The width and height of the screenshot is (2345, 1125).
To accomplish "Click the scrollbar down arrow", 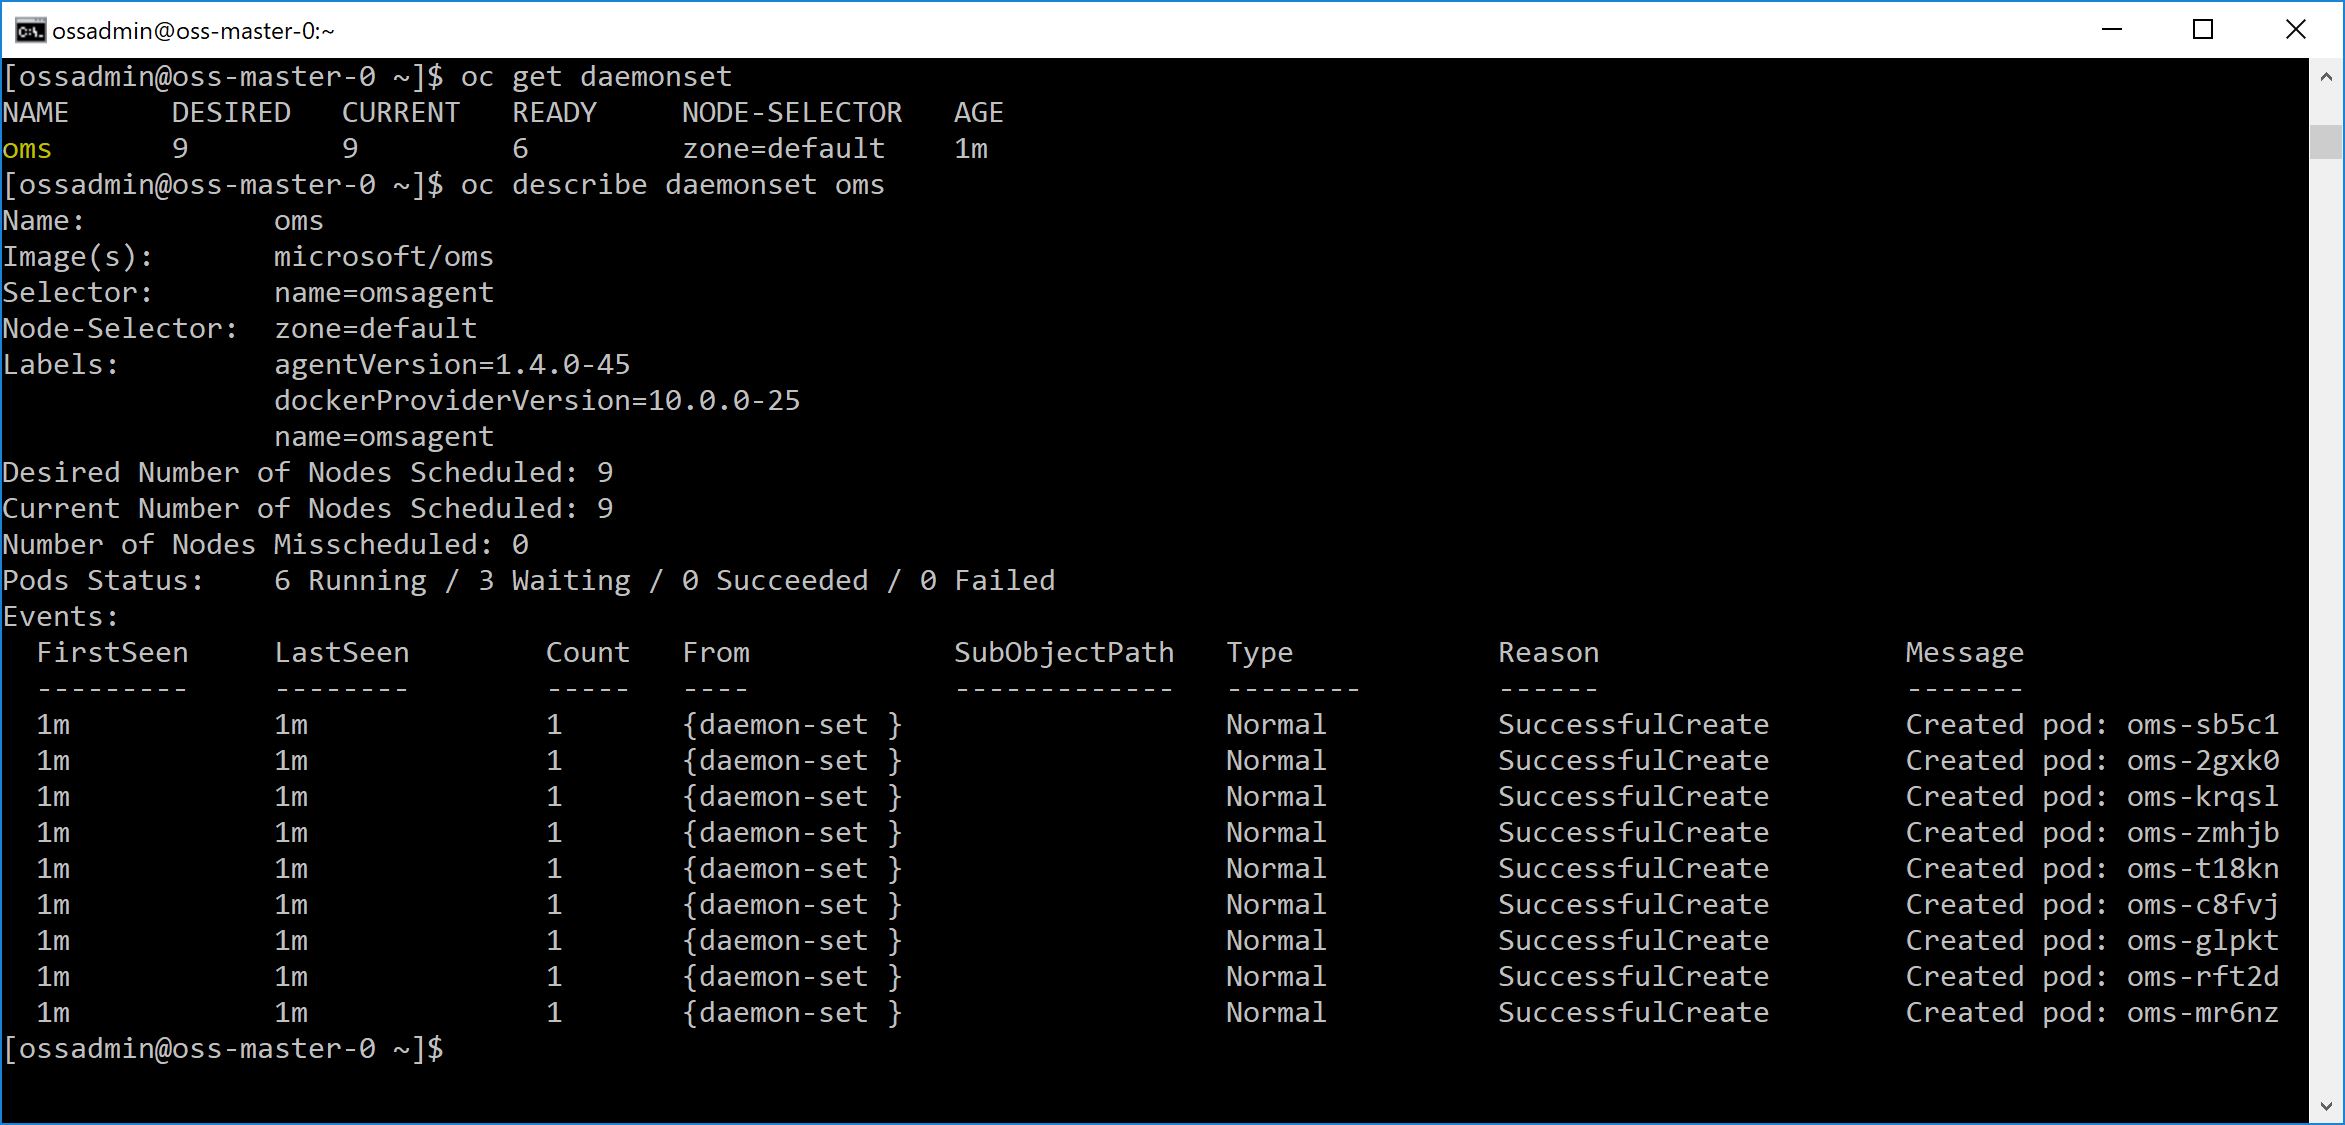I will click(2326, 1106).
